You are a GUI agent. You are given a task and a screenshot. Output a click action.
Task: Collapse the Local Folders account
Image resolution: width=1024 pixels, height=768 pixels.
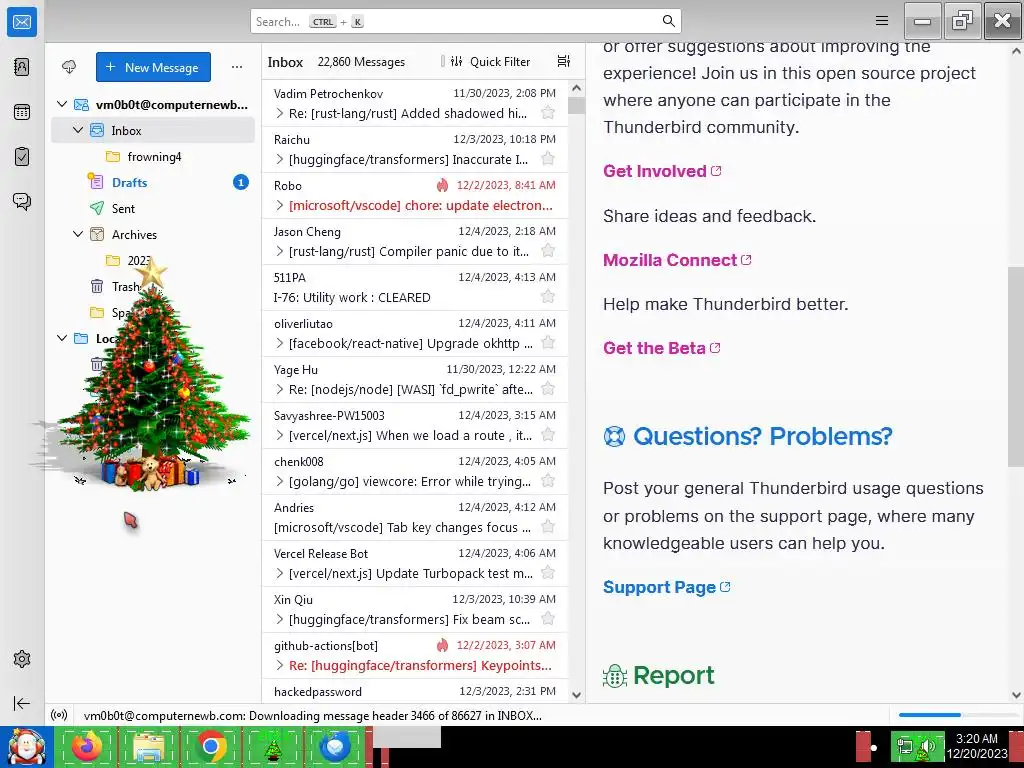pos(62,338)
